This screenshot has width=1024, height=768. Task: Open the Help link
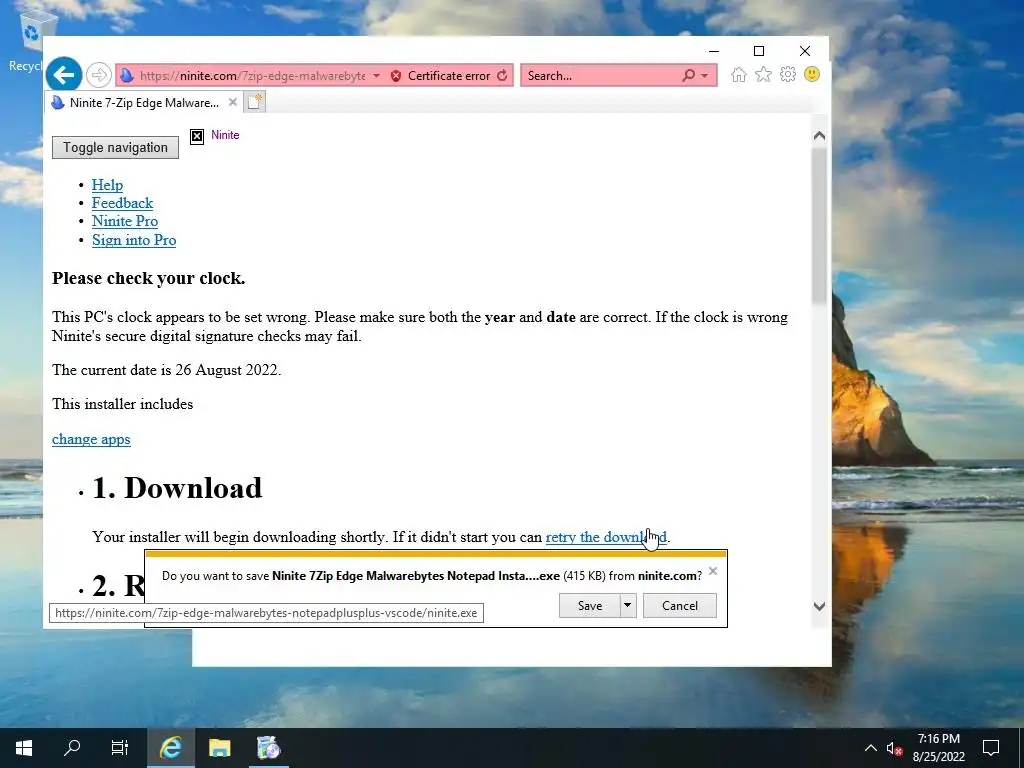coord(107,185)
